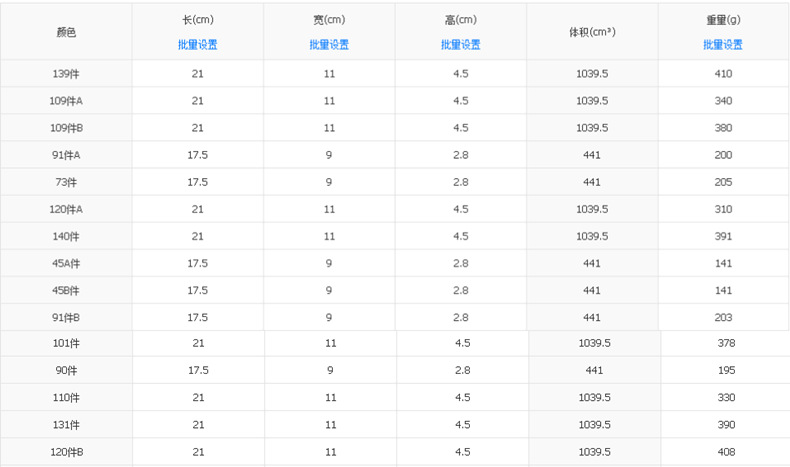Screen dimensions: 790x467
Task: Click weight value 408 in 120件B row
Action: 726,452
